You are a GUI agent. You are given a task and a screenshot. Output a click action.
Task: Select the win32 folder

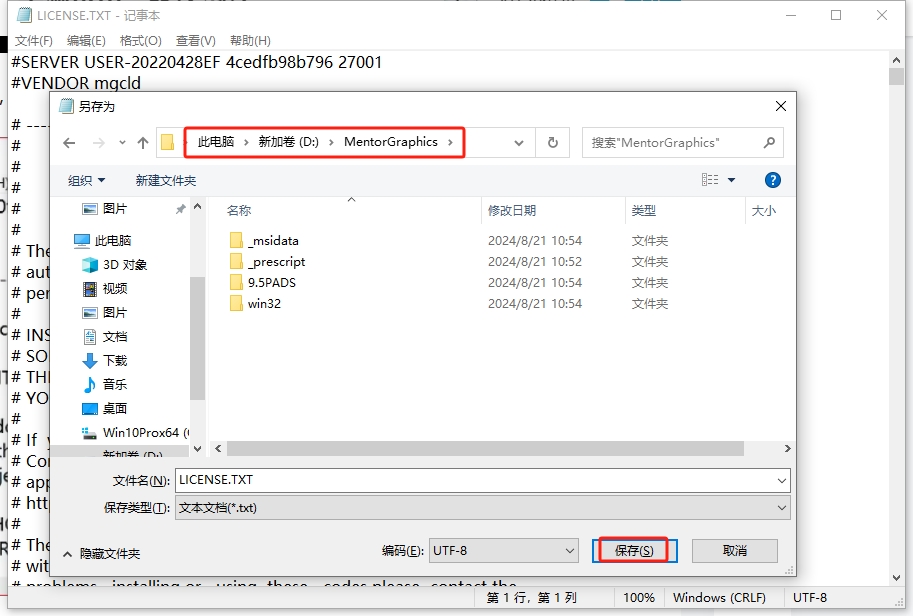coord(255,303)
